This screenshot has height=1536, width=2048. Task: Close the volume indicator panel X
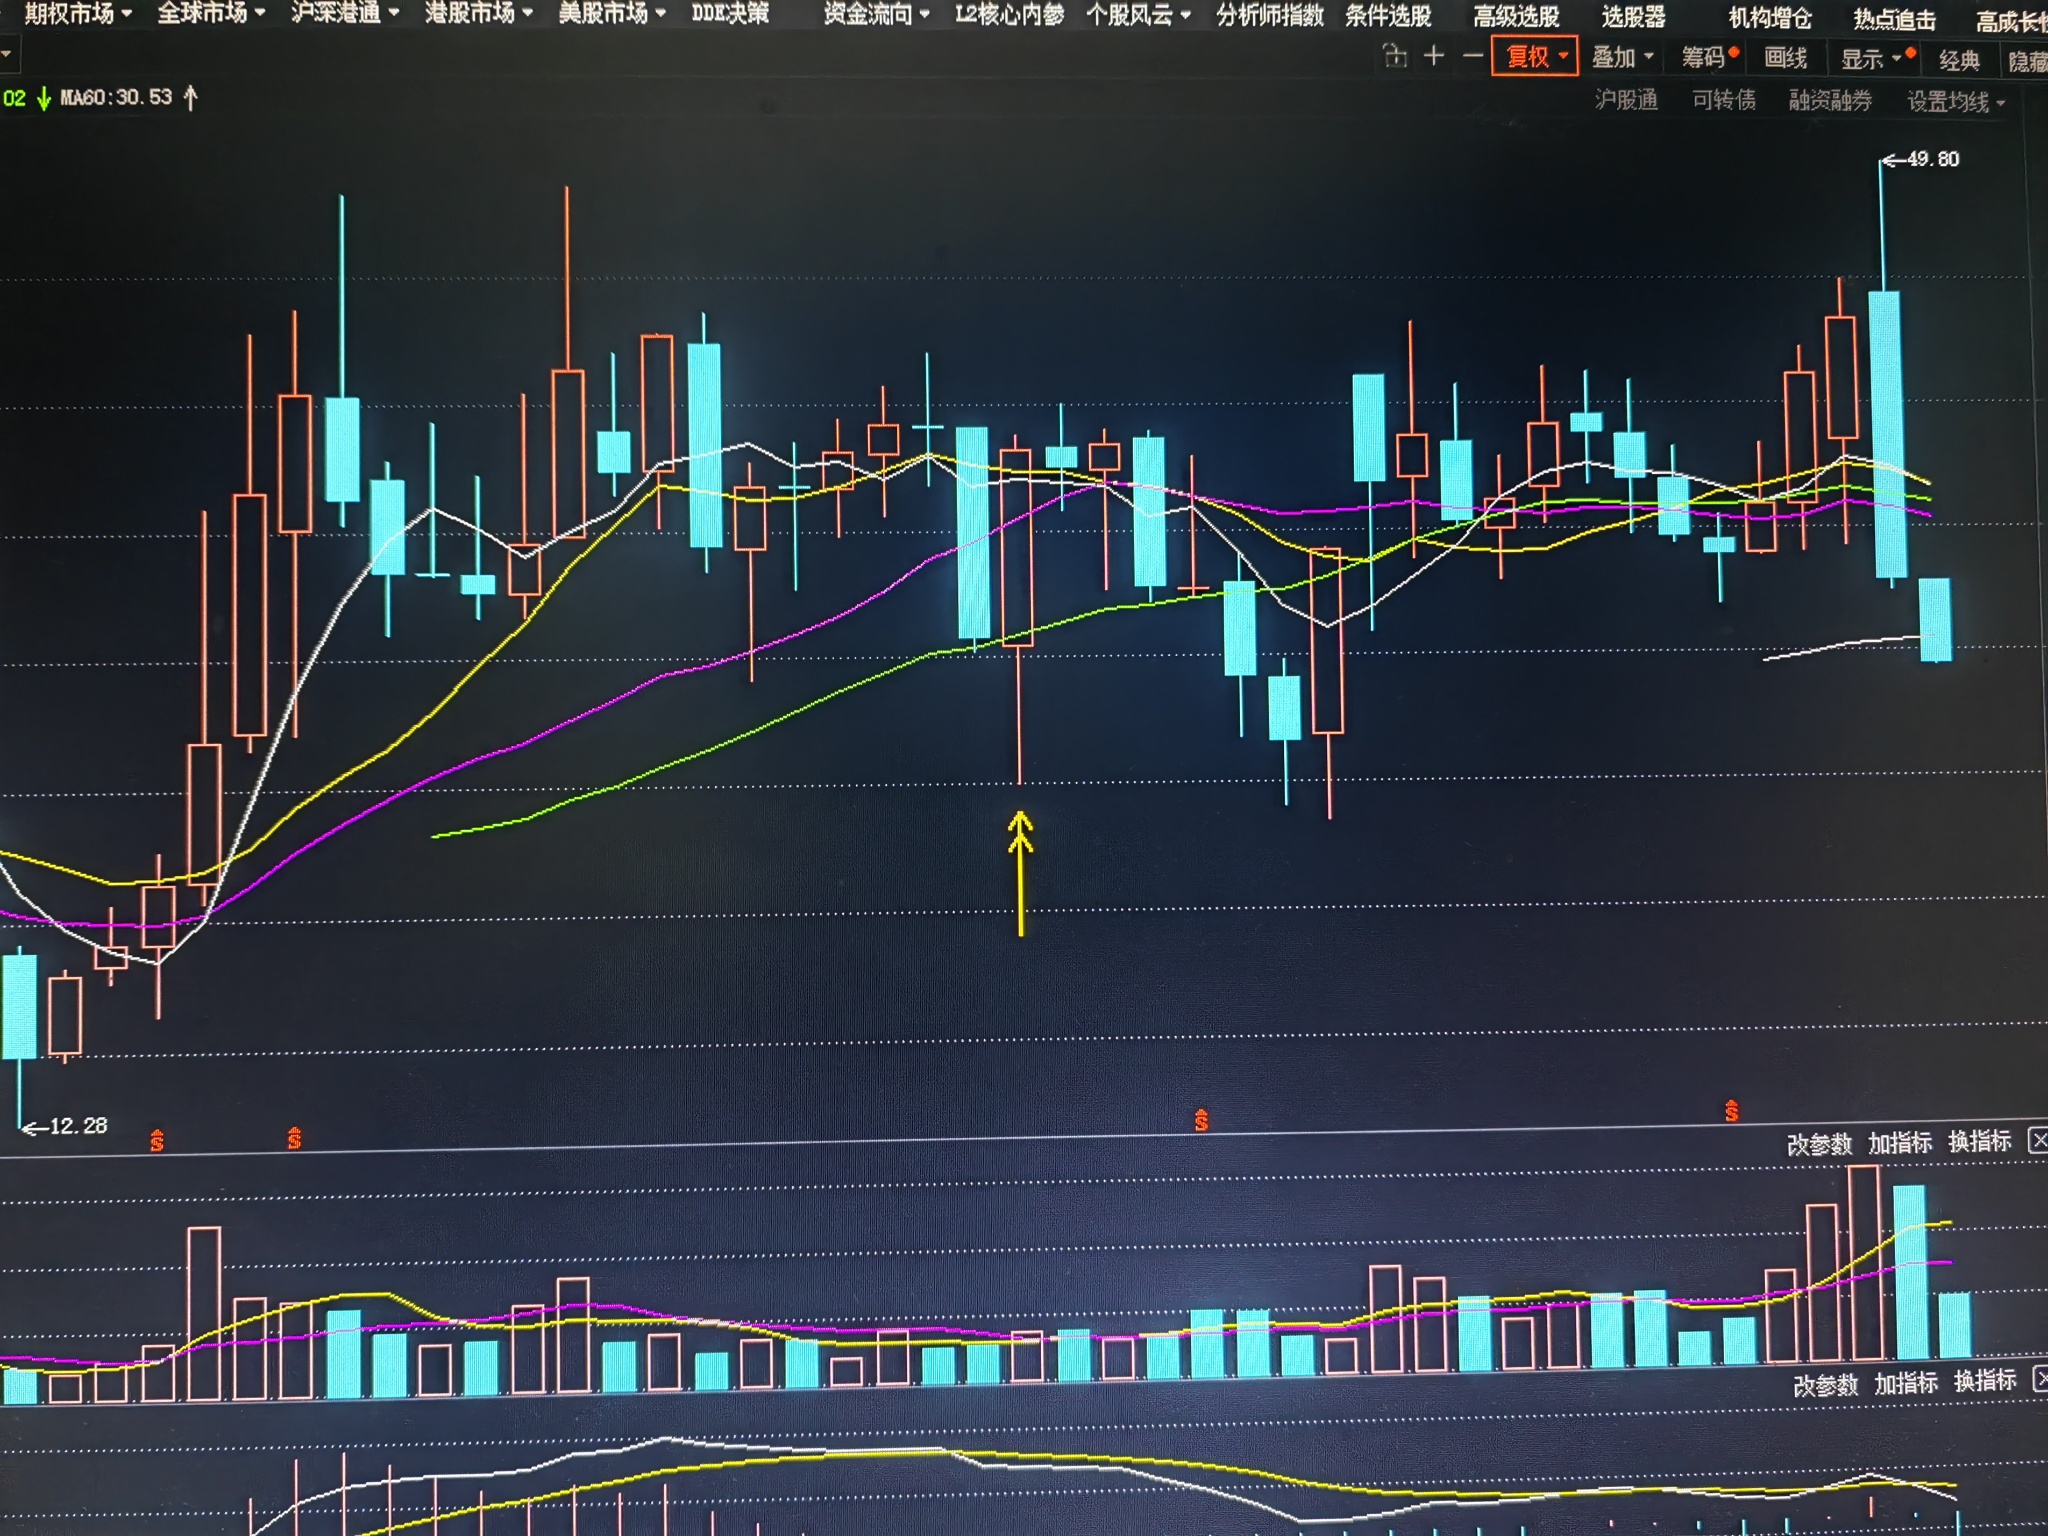pos(2038,1140)
